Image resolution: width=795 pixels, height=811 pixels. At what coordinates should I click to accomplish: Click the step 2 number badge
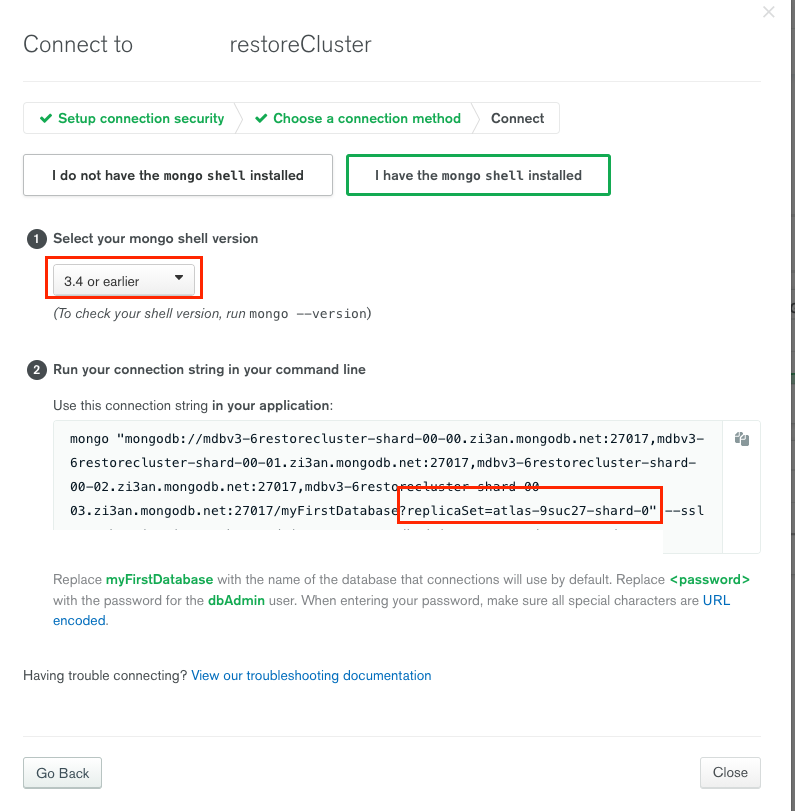pos(37,370)
